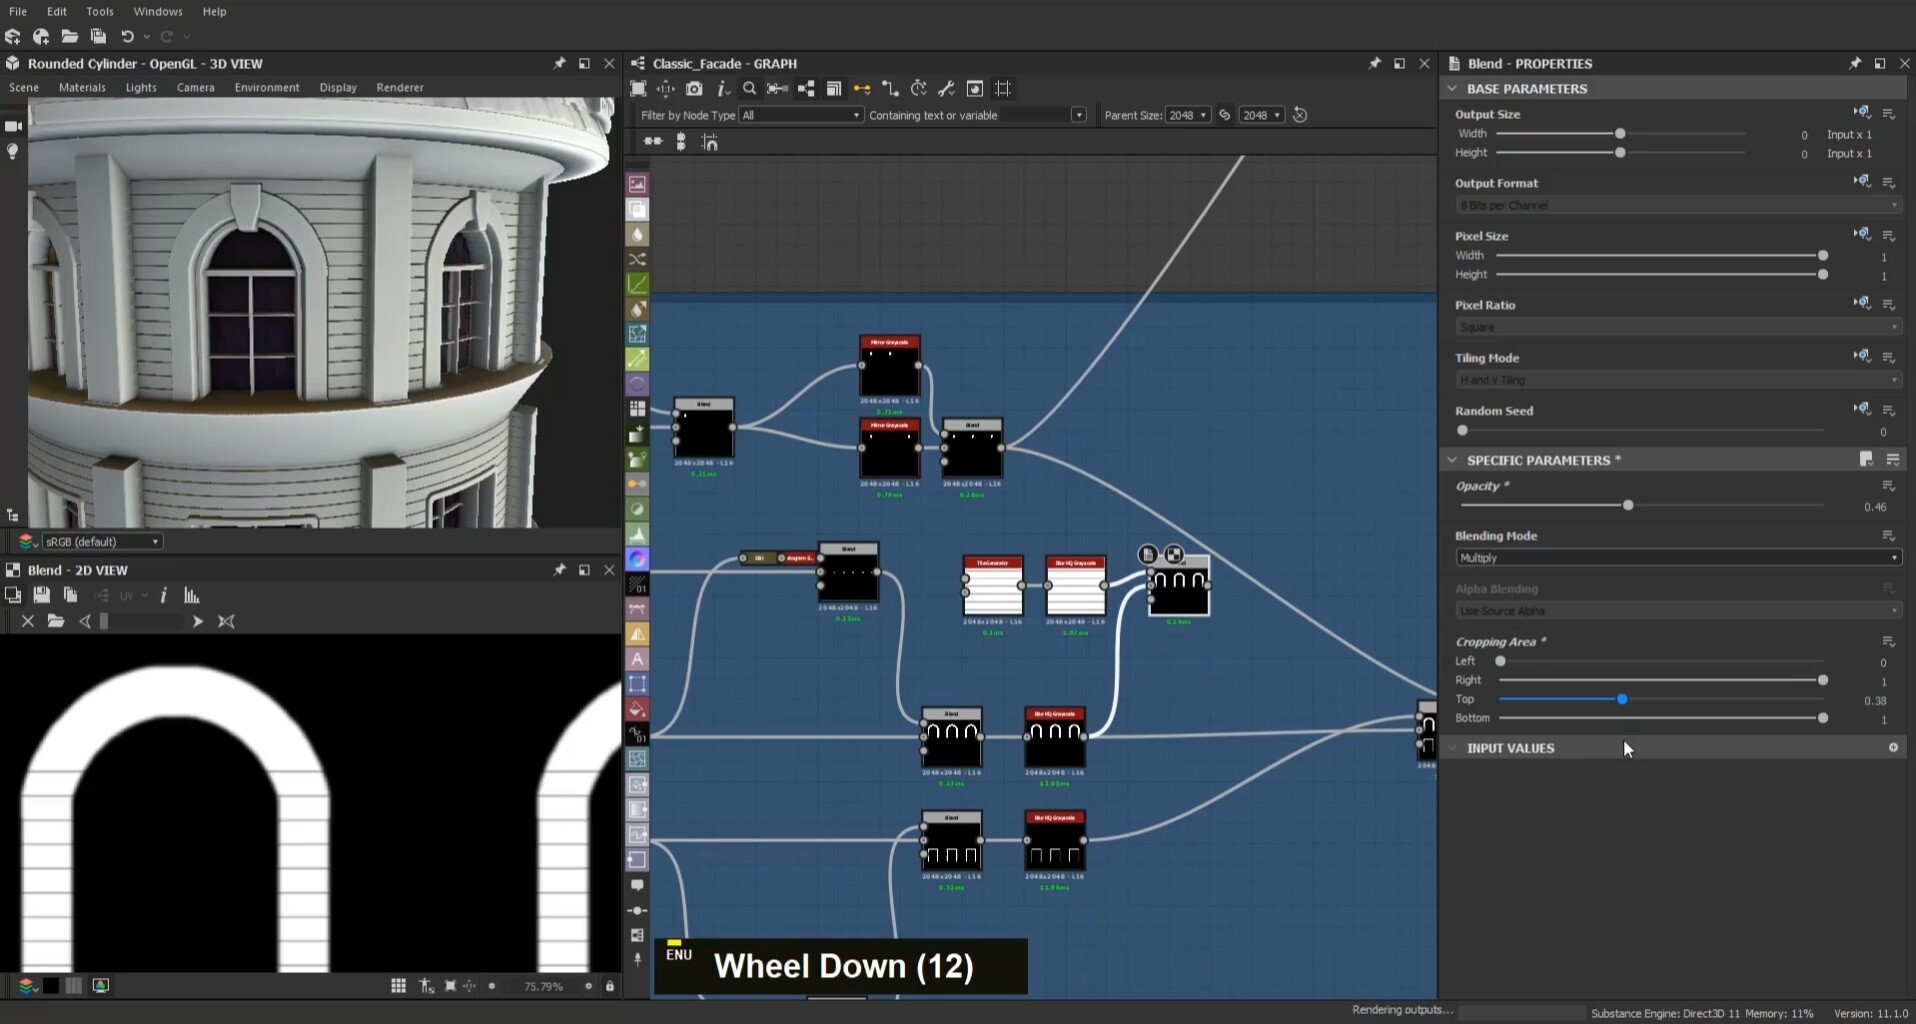Click the camera icon in the 3D view sidebar

click(x=13, y=126)
